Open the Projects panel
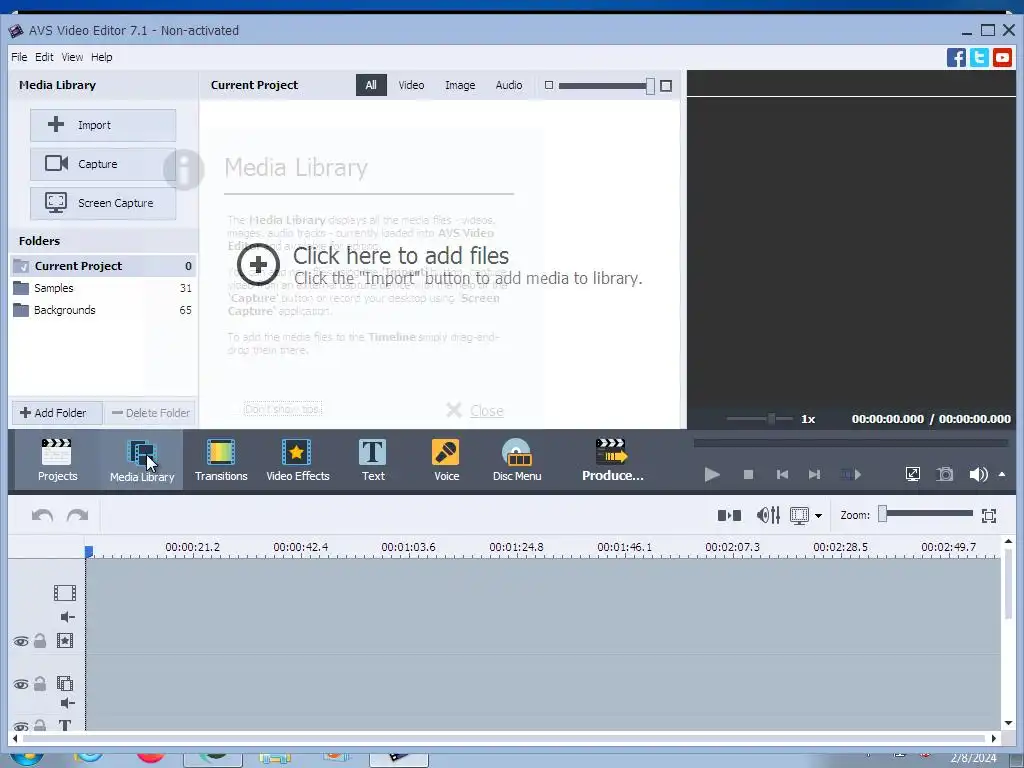1024x768 pixels. pyautogui.click(x=57, y=460)
